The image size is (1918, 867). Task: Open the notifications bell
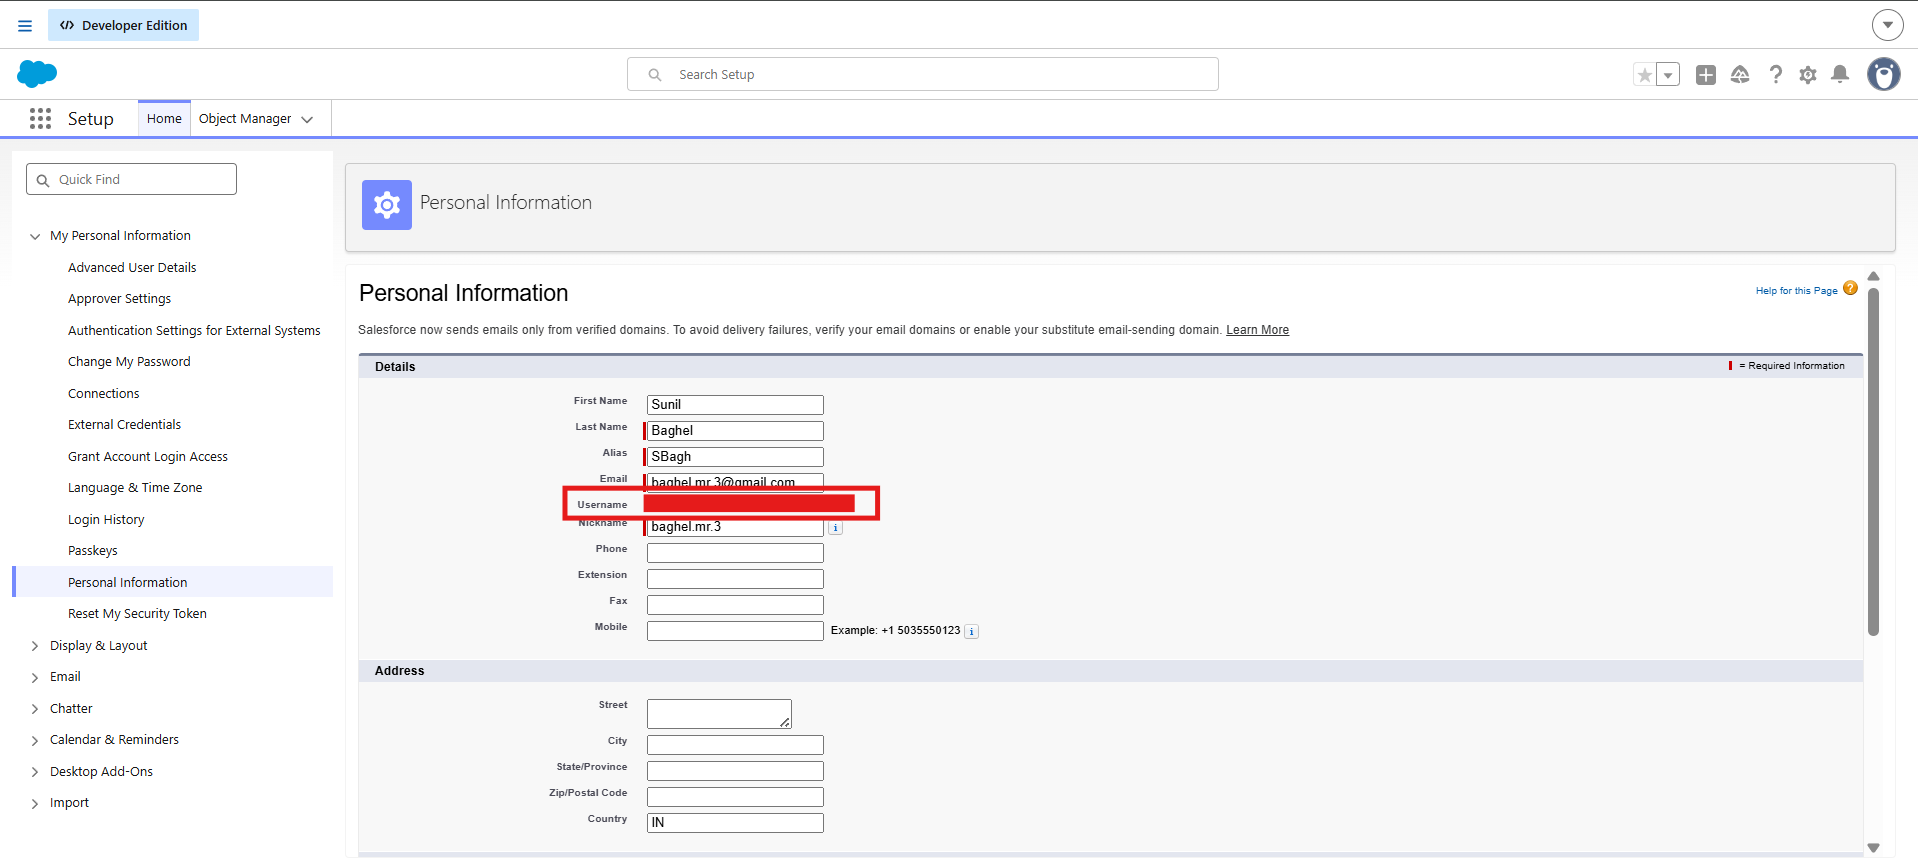tap(1840, 75)
